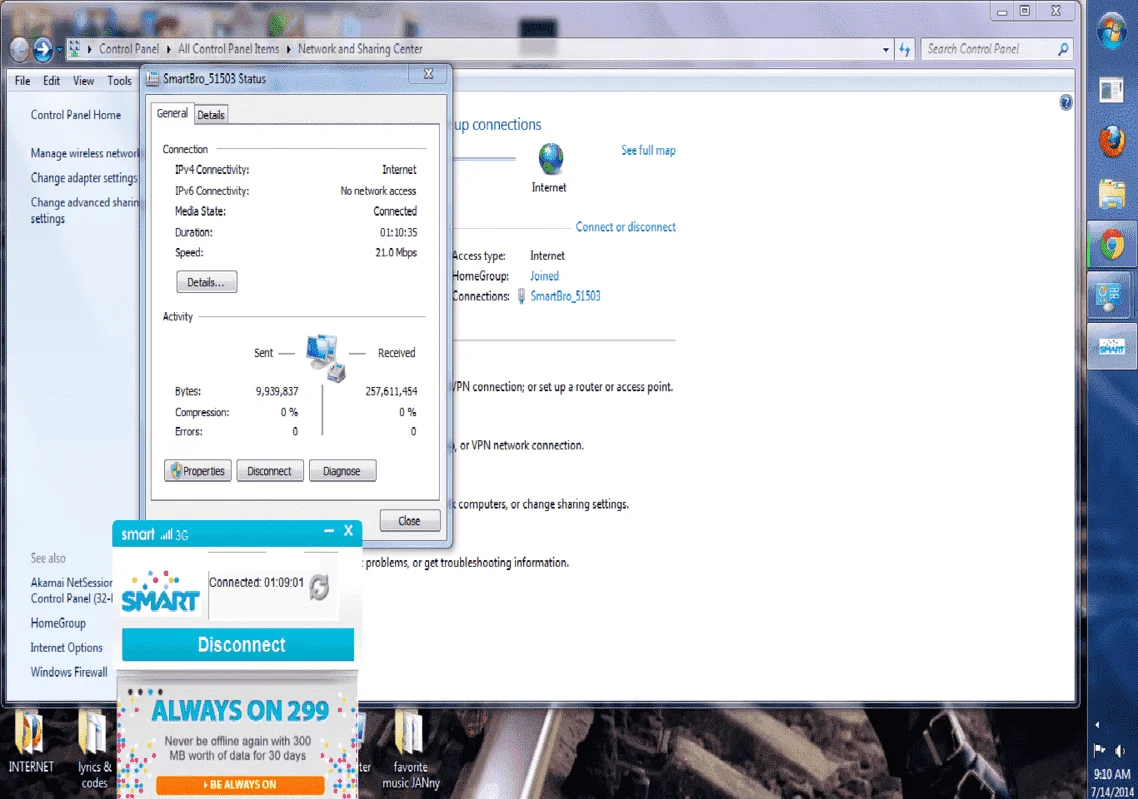Open Akamai NetSession Control Panel link
Screen dimensions: 1138x799
pyautogui.click(x=71, y=591)
